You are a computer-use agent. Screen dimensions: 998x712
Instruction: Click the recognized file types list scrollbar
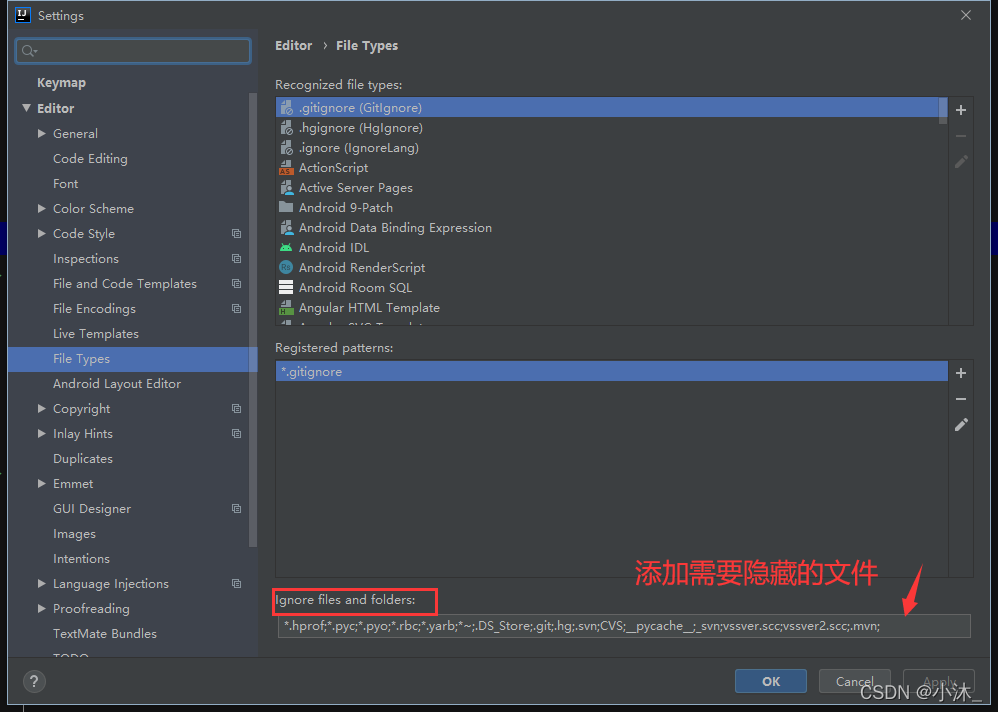[943, 111]
